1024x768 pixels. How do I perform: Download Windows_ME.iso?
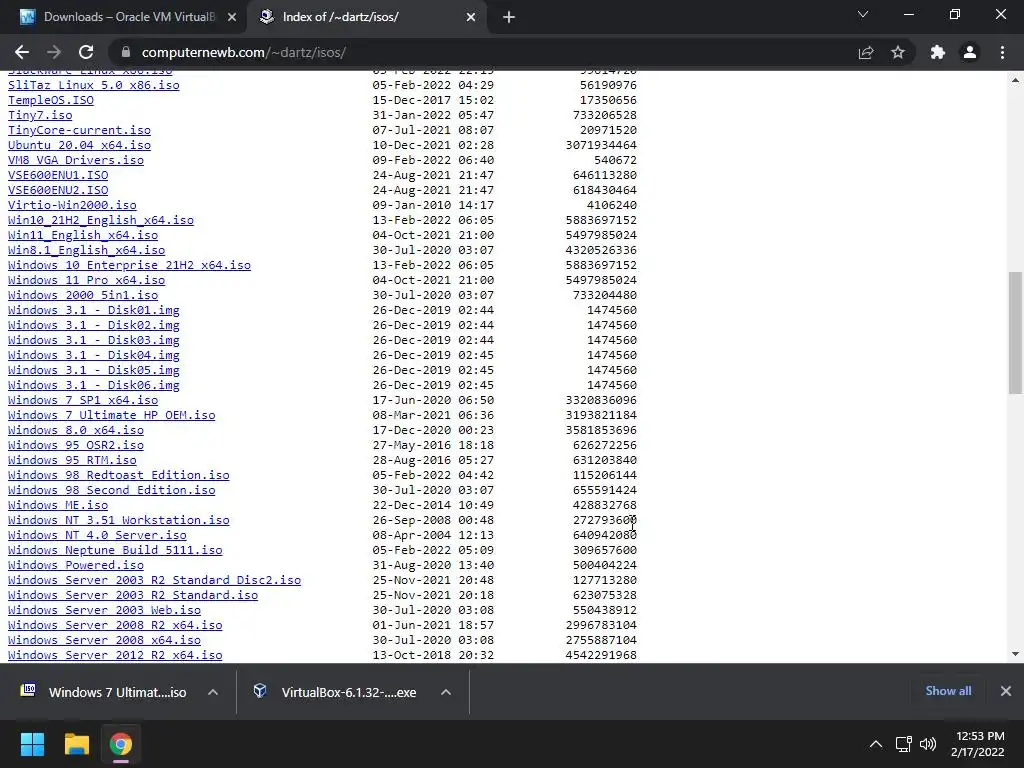tap(58, 505)
